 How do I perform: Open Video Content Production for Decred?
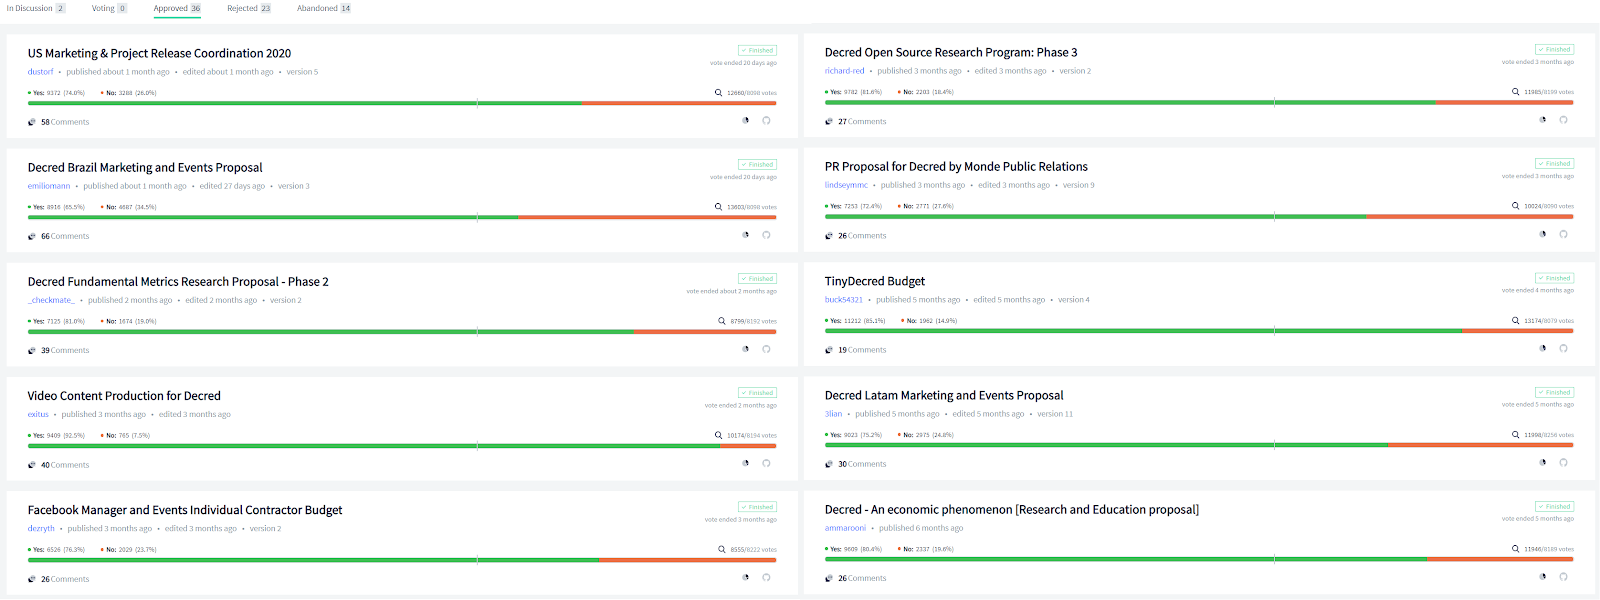(124, 396)
